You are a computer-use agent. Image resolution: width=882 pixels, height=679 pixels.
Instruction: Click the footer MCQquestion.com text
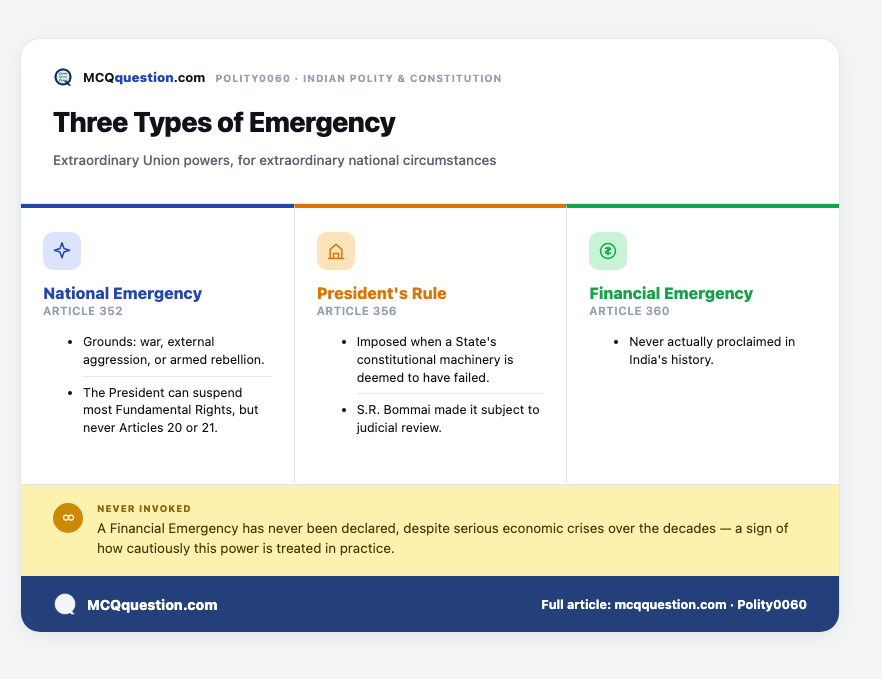click(x=152, y=605)
